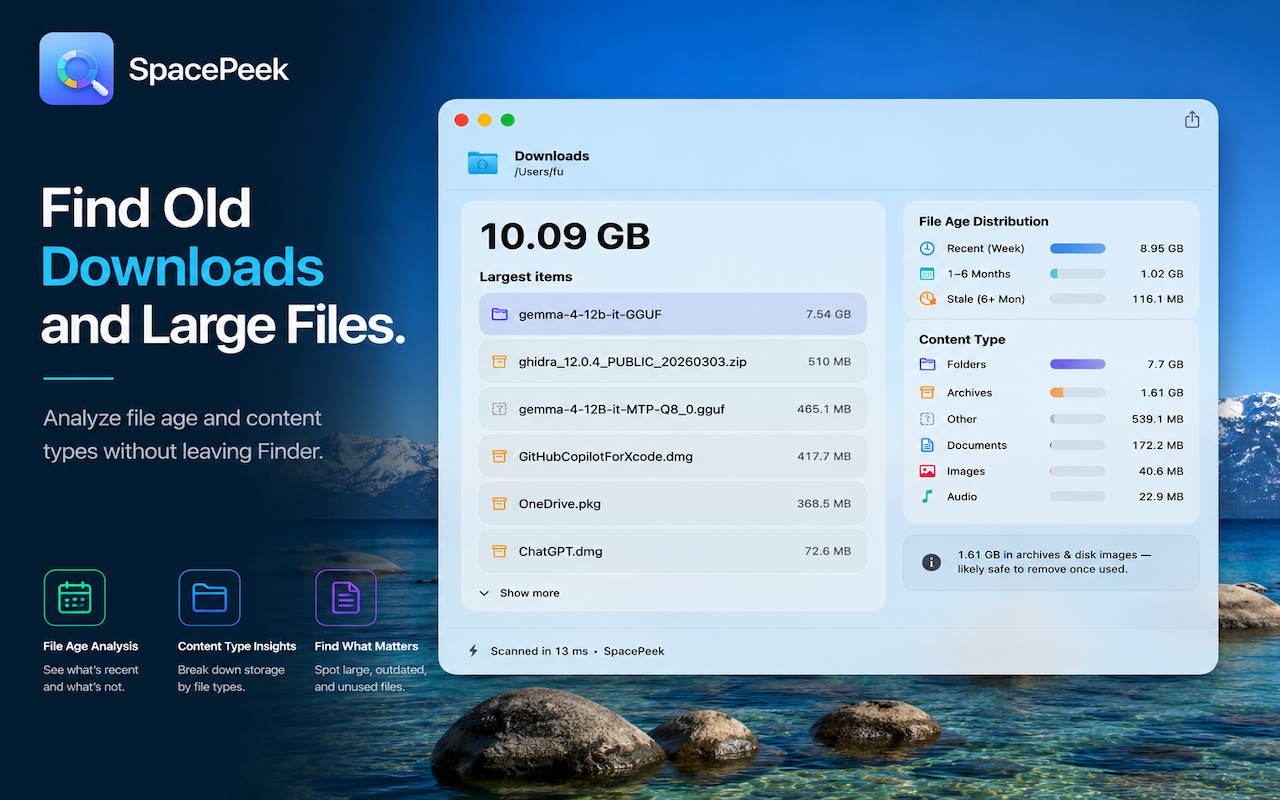1280x800 pixels.
Task: Click the Recent (Week) usage bar
Action: click(x=1078, y=248)
